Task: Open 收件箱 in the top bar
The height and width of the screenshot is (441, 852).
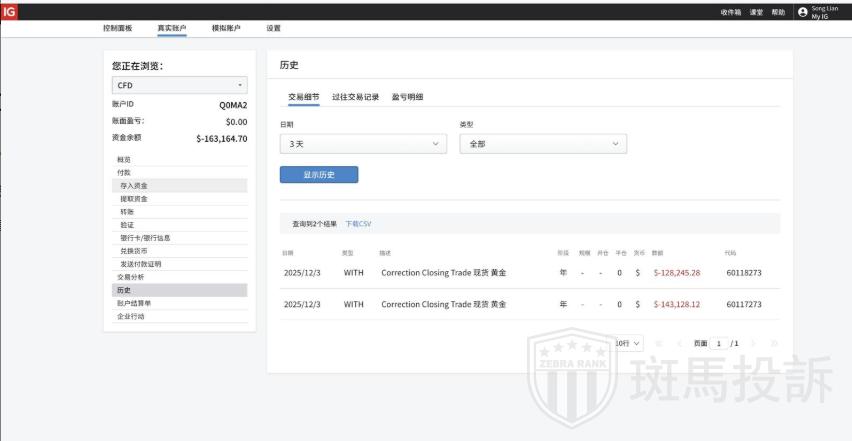Action: (731, 12)
